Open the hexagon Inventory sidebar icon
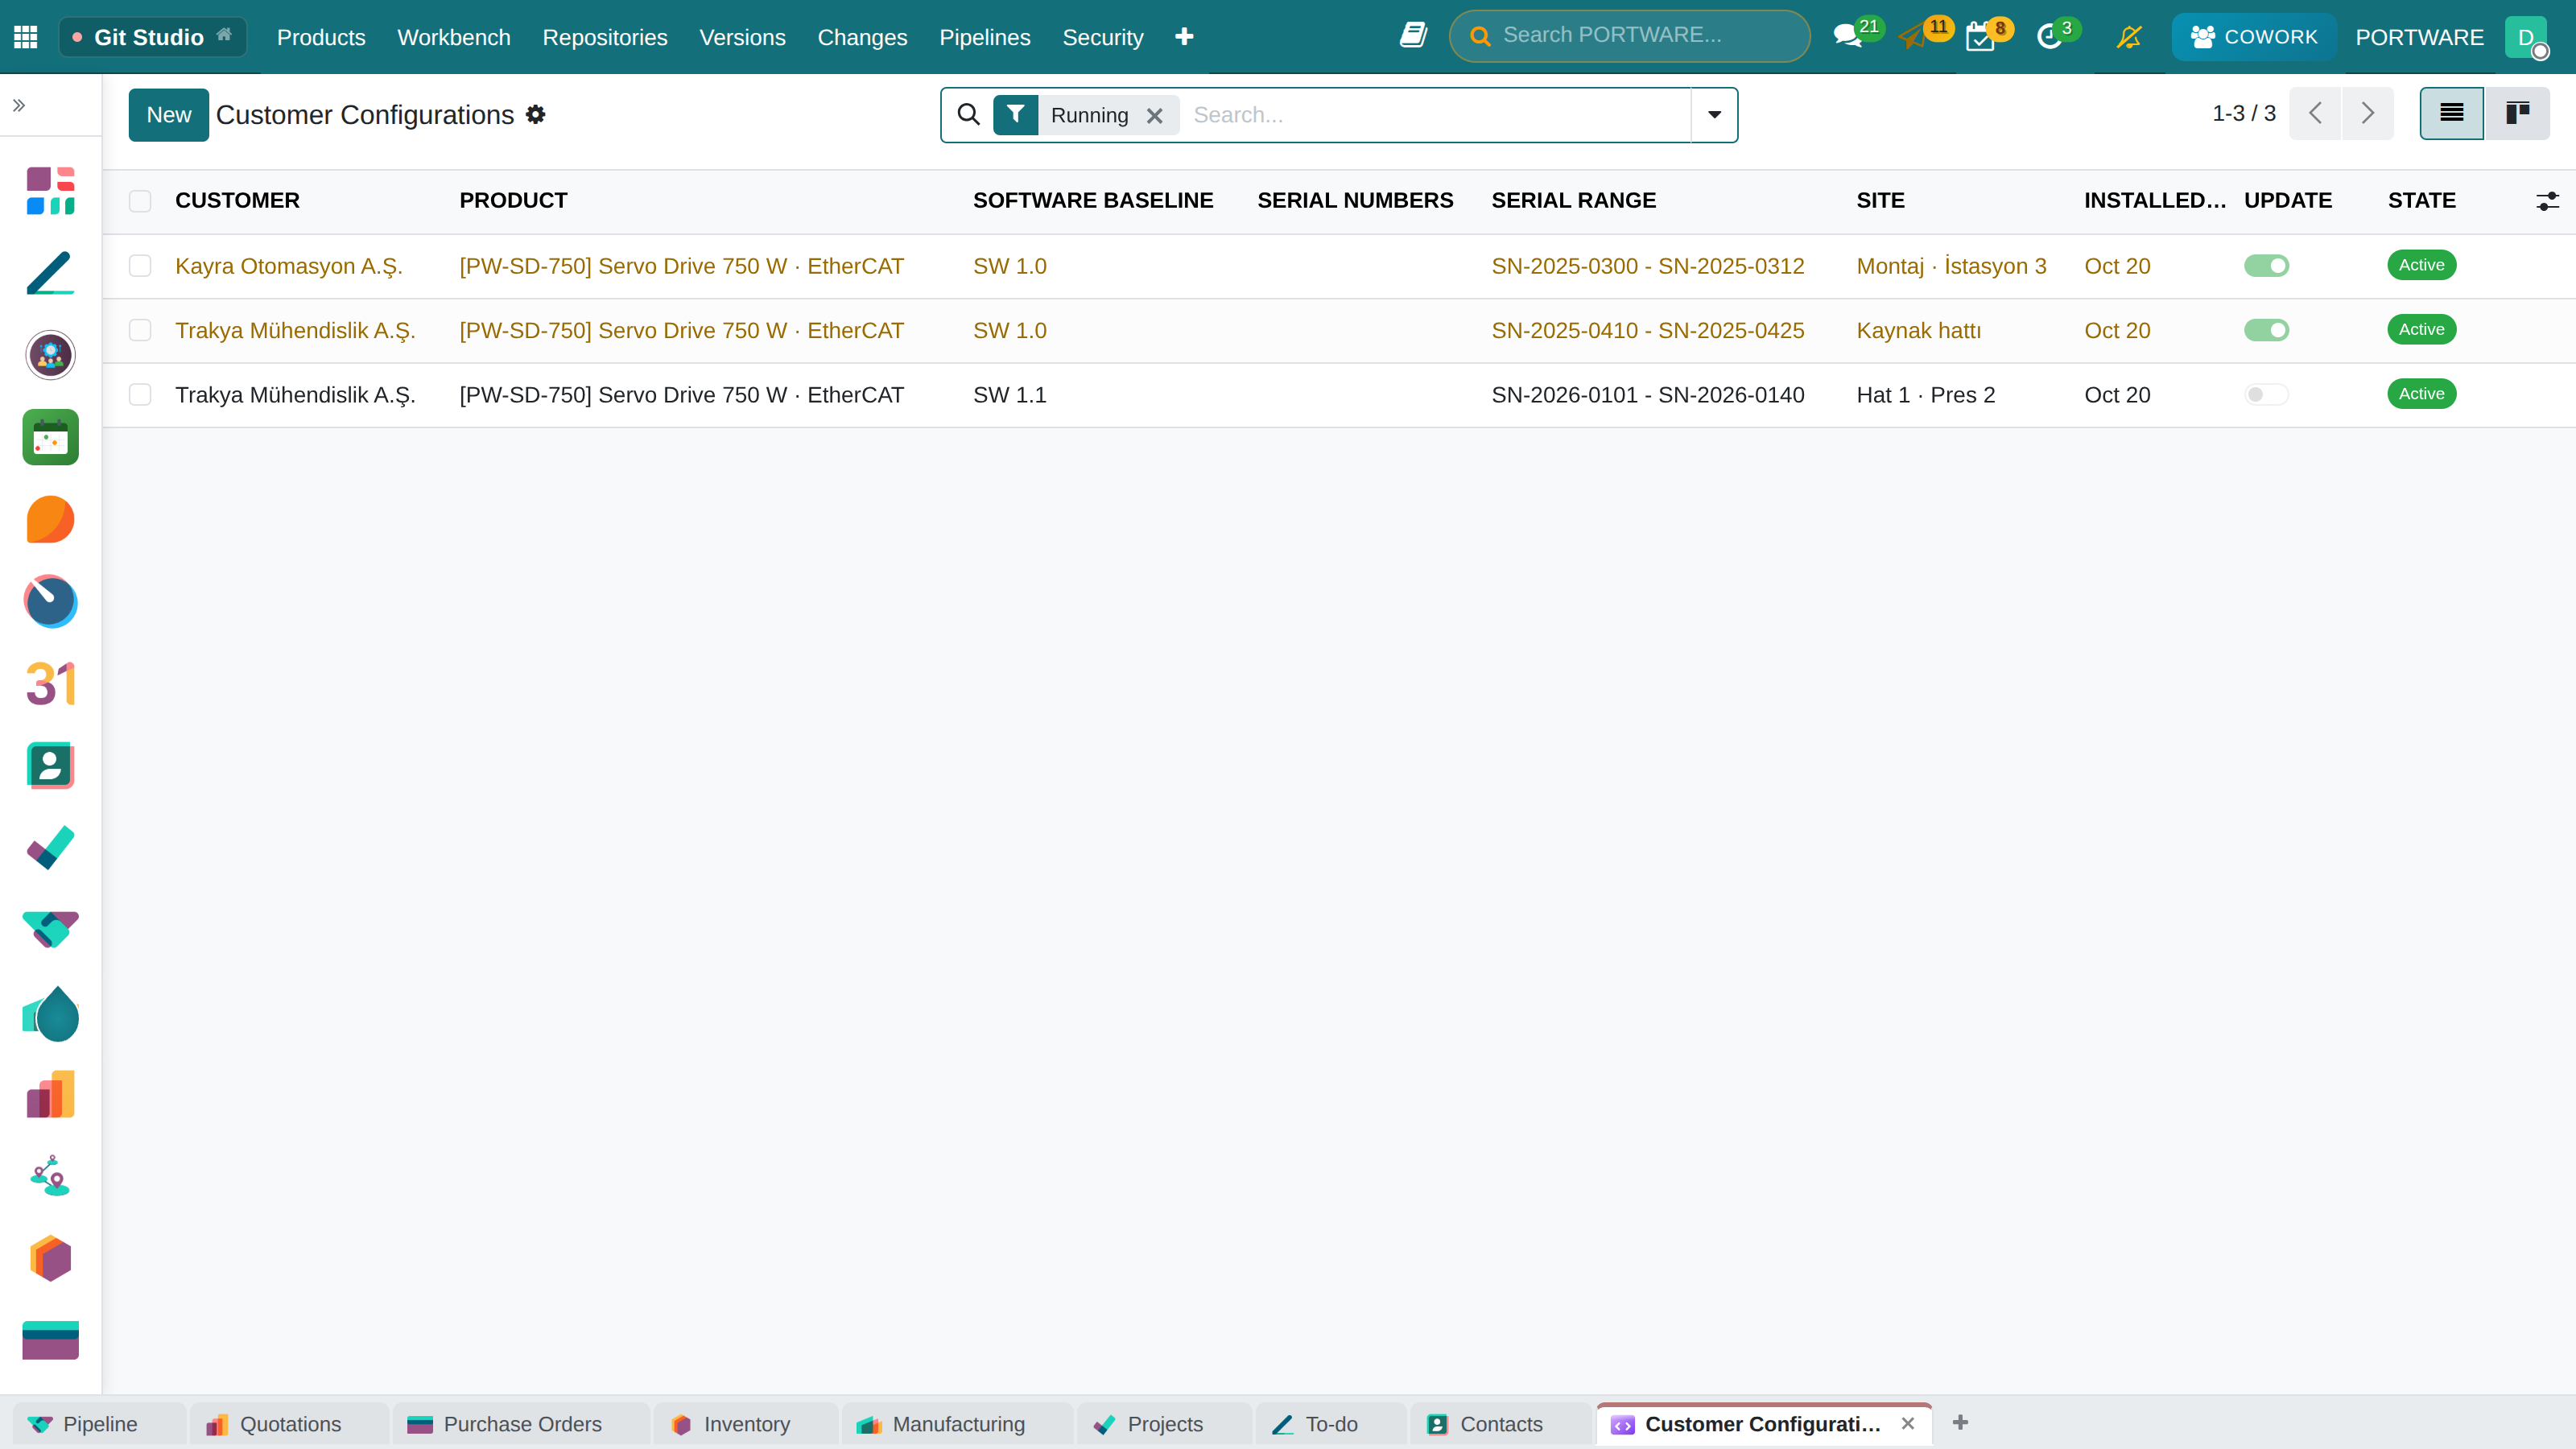Image resolution: width=2576 pixels, height=1449 pixels. (x=50, y=1258)
